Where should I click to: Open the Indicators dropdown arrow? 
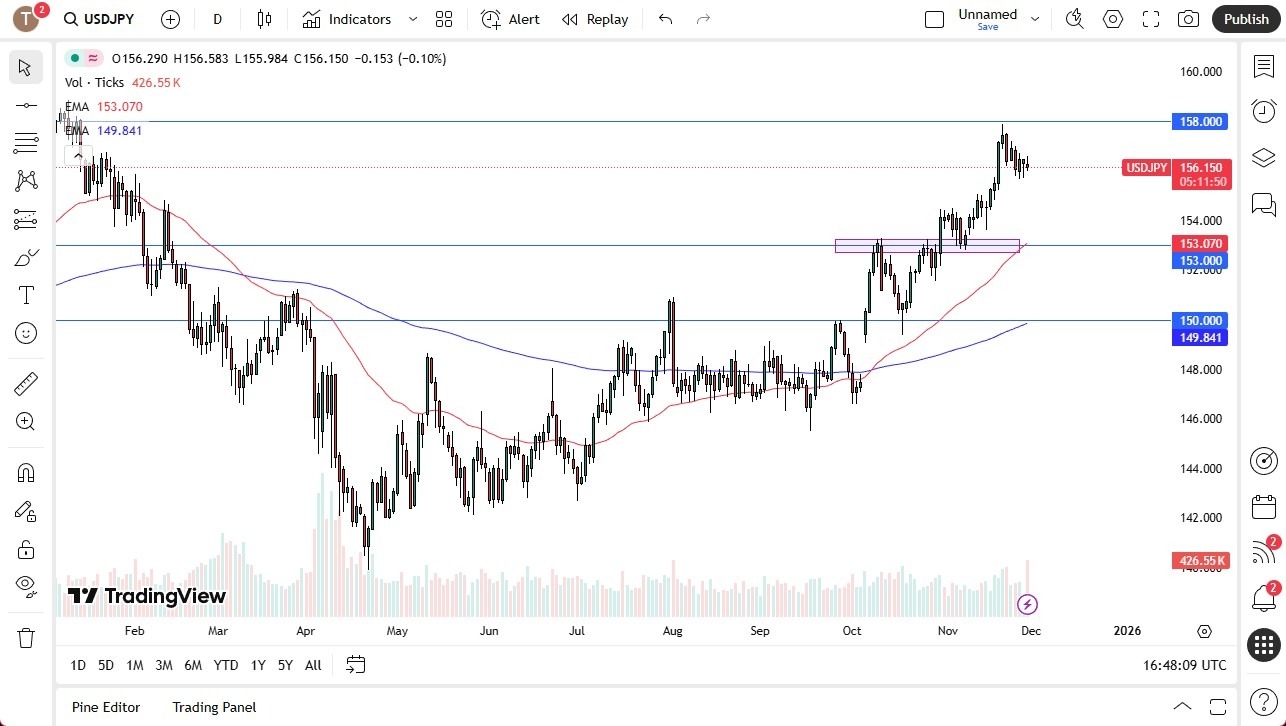[x=412, y=19]
